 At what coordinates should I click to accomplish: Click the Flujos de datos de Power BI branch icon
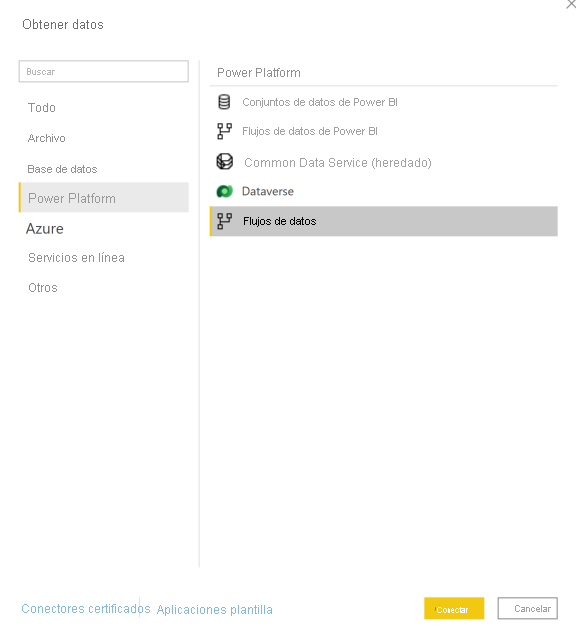pos(224,131)
